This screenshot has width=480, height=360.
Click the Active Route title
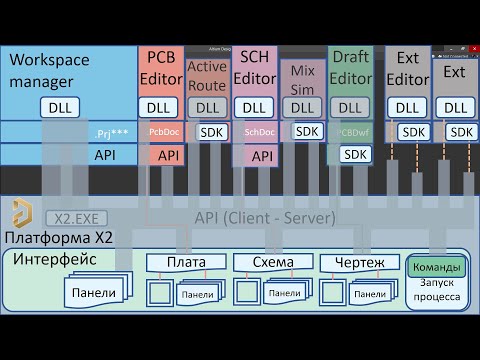point(207,76)
